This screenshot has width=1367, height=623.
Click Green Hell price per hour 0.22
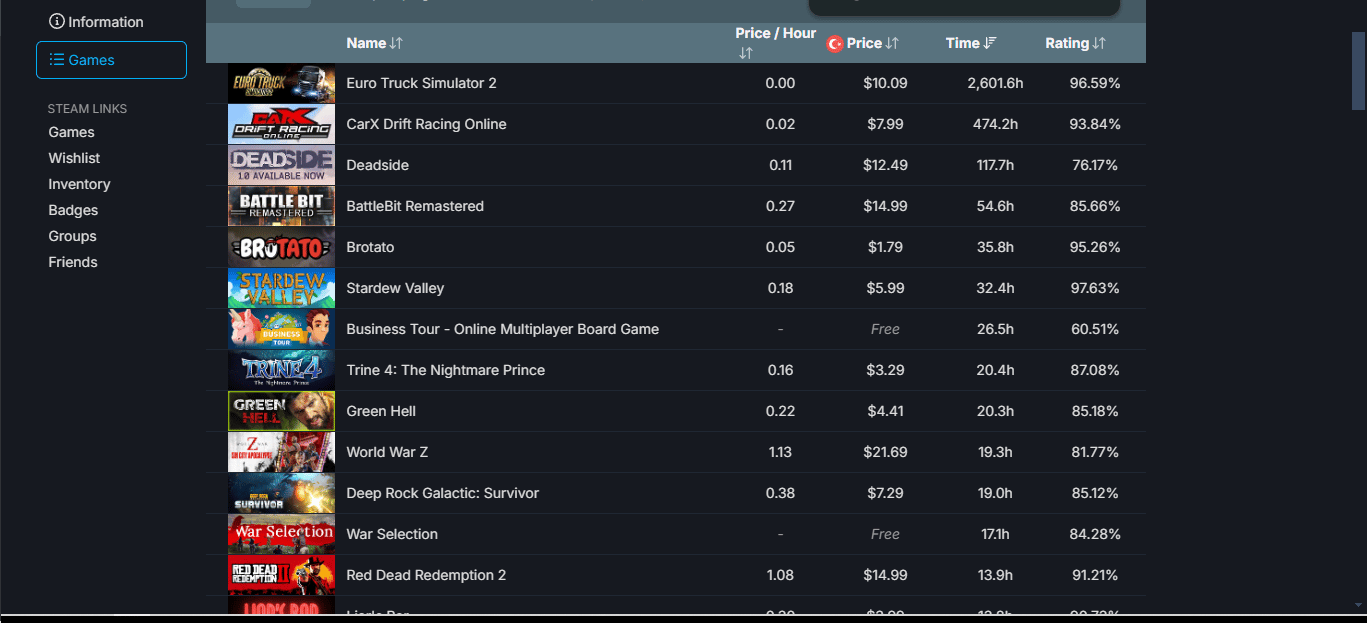(780, 411)
